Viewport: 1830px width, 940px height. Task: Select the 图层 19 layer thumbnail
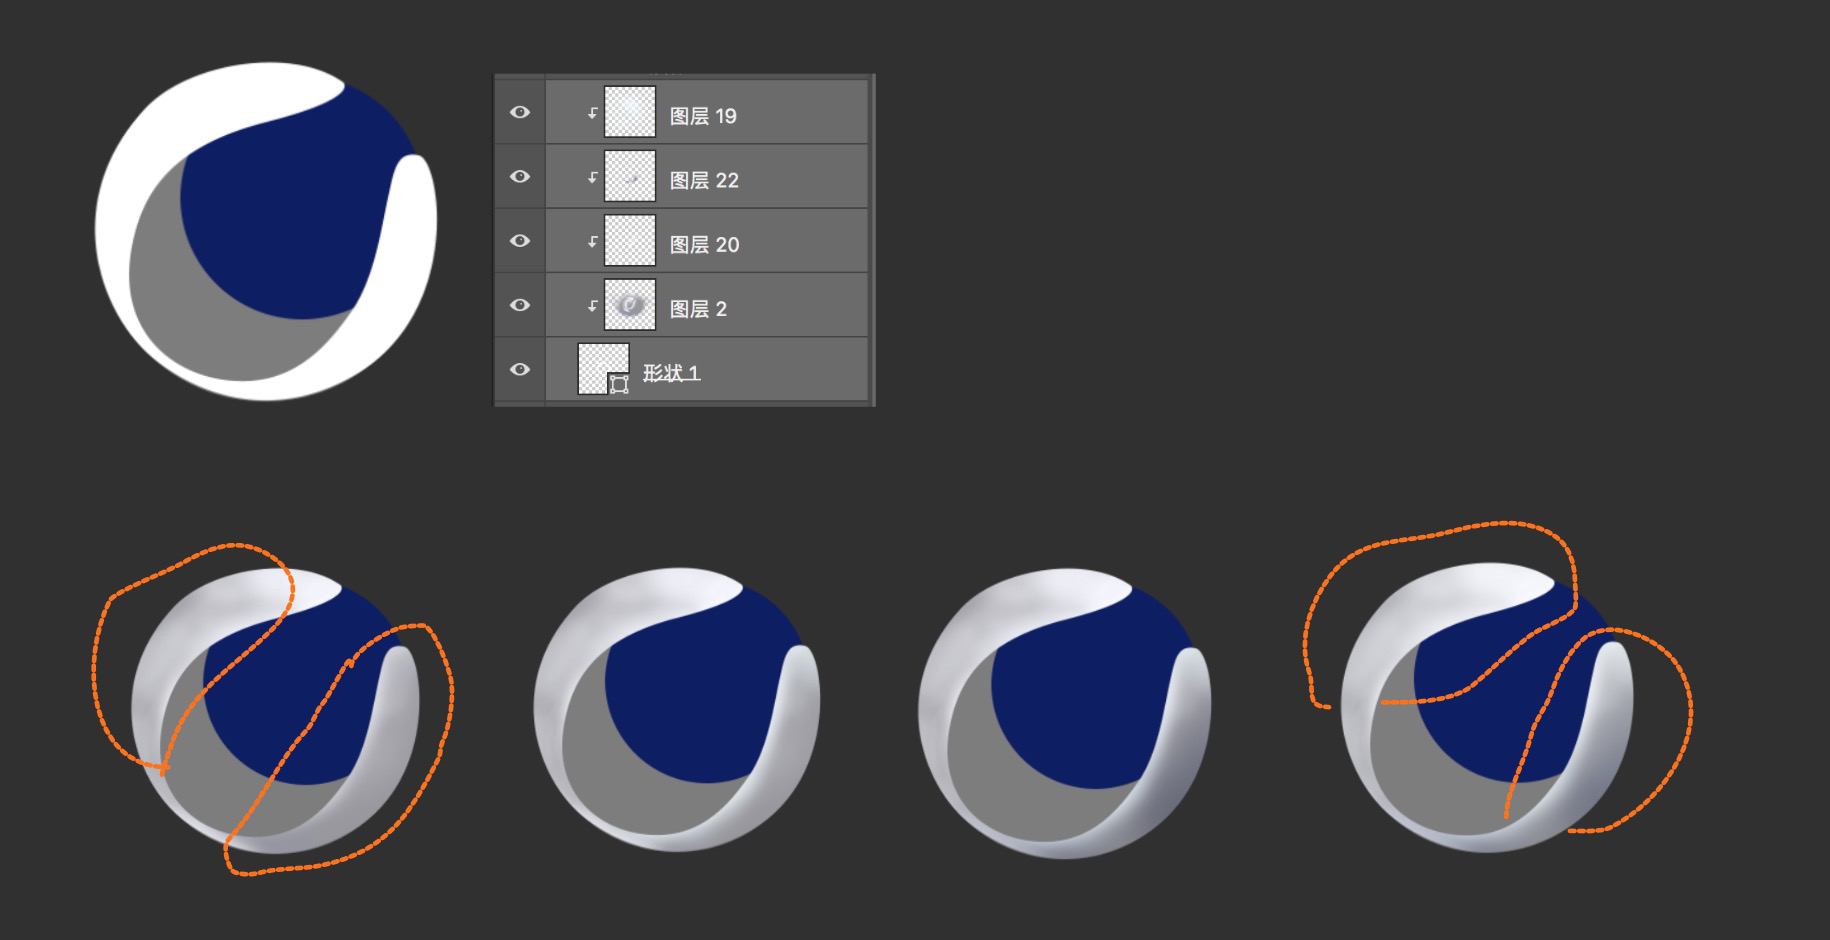pyautogui.click(x=630, y=112)
